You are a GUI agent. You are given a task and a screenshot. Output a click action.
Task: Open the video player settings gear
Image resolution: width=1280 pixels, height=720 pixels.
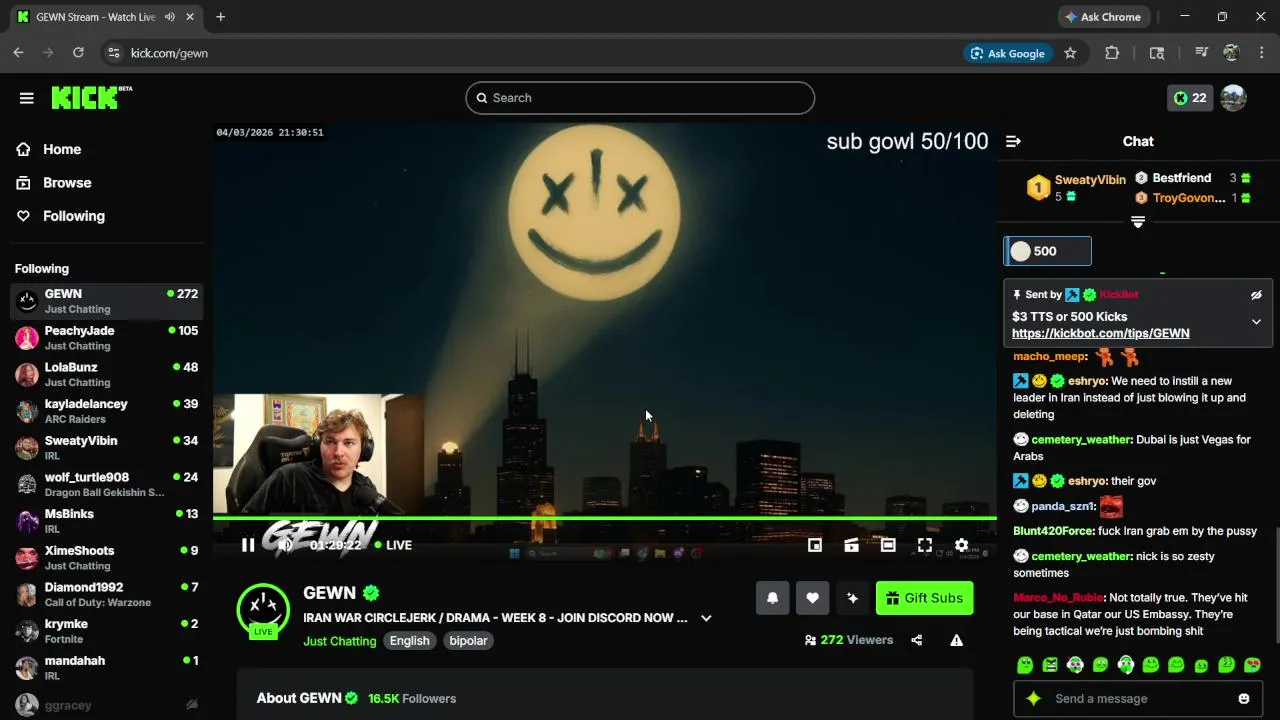pyautogui.click(x=961, y=545)
